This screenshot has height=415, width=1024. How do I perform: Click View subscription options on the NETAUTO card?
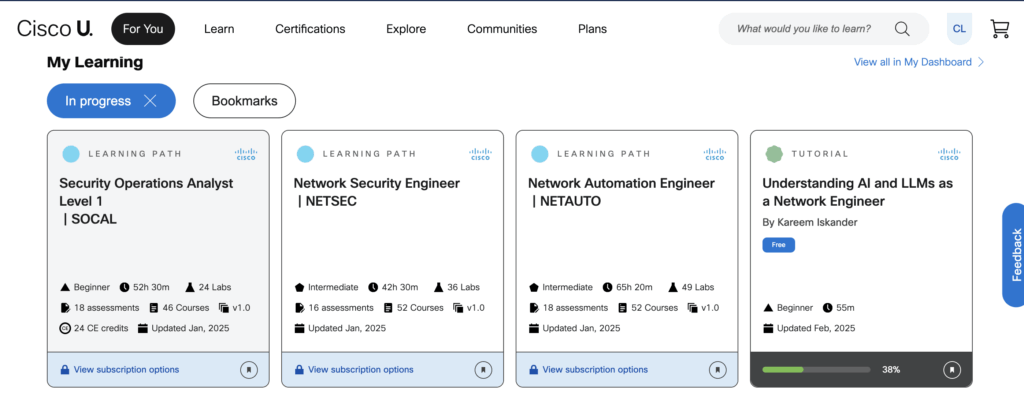coord(595,370)
